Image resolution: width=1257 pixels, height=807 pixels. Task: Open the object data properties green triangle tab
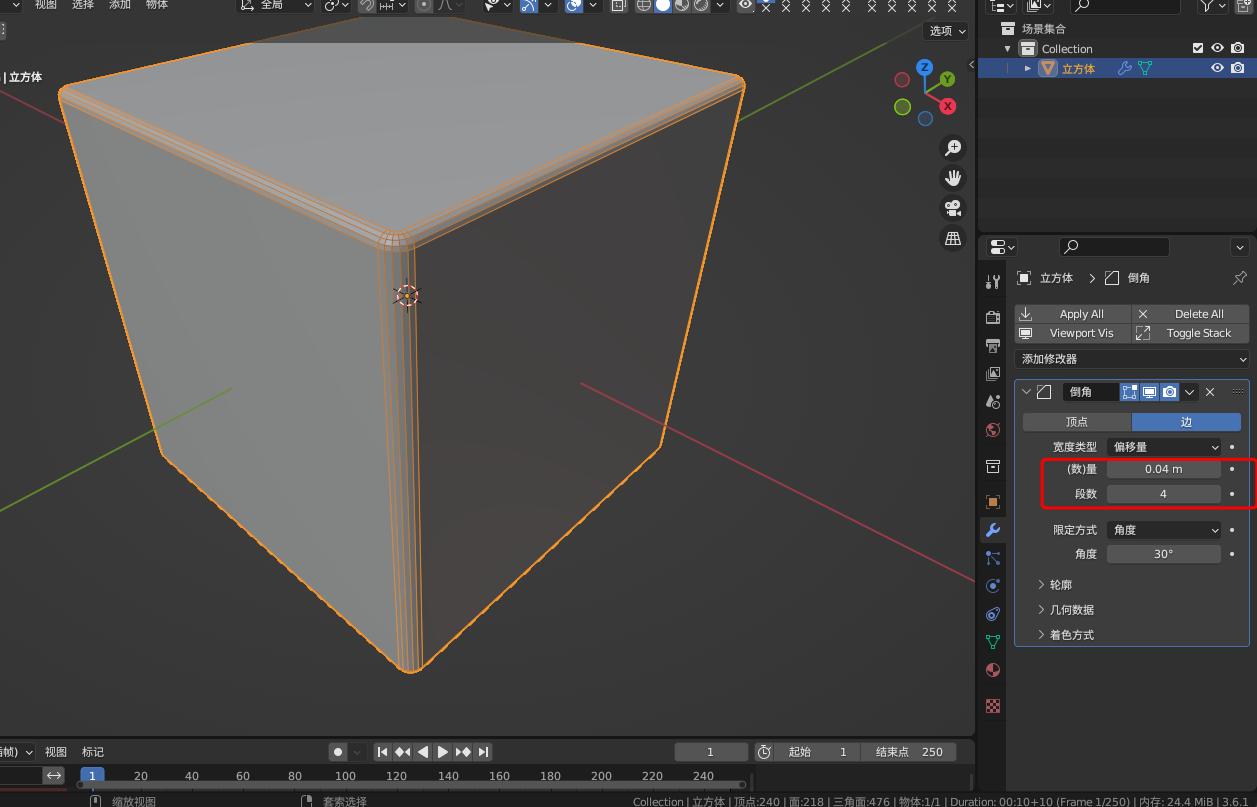tap(993, 642)
